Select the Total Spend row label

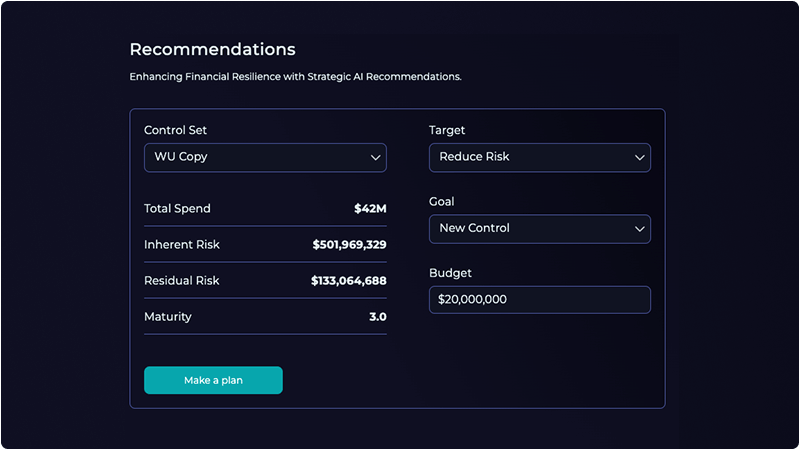(x=177, y=209)
